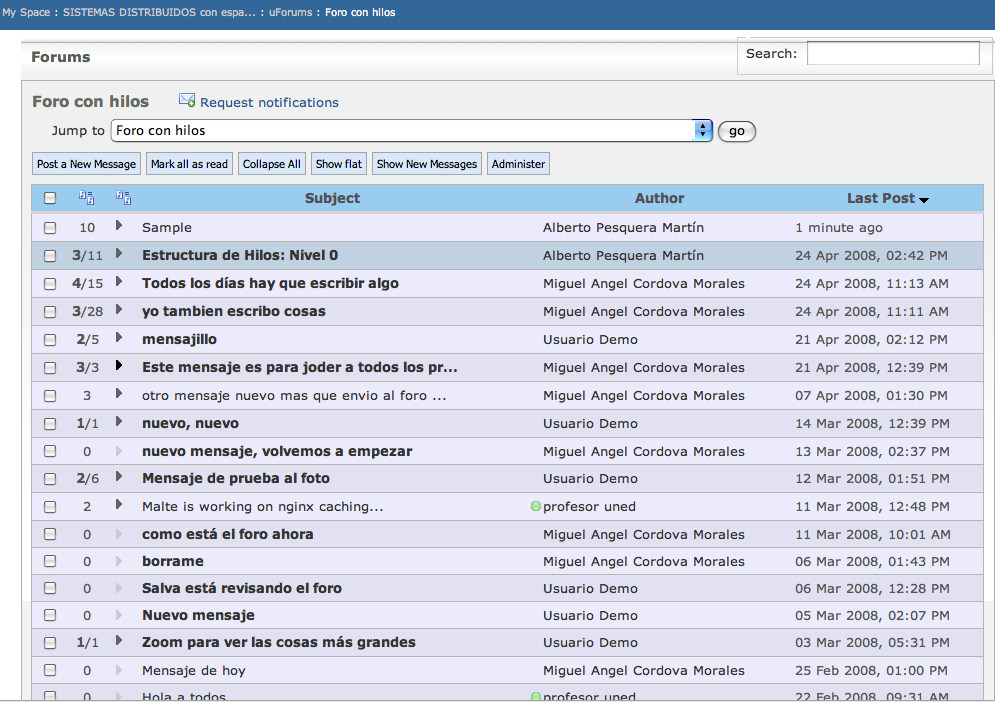Expand the 'Estructura de Hilos: Nivel 0' thread
The image size is (995, 702).
[x=119, y=254]
